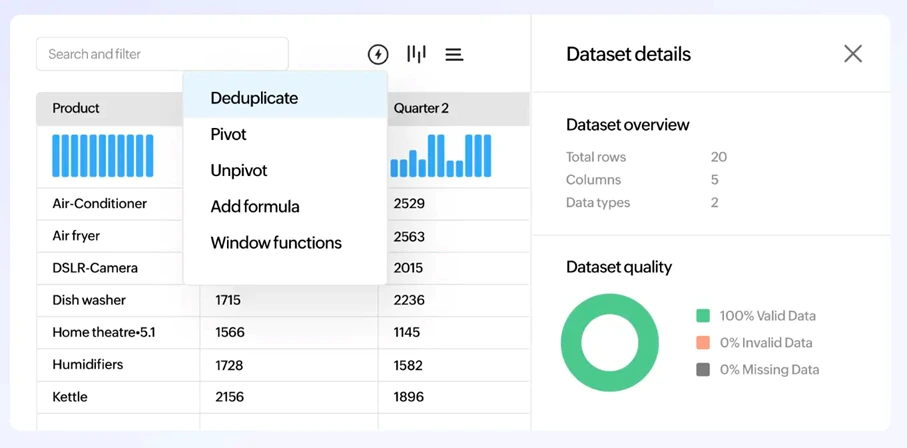Click the gray Missing Data swatch
The image size is (907, 448).
point(703,369)
